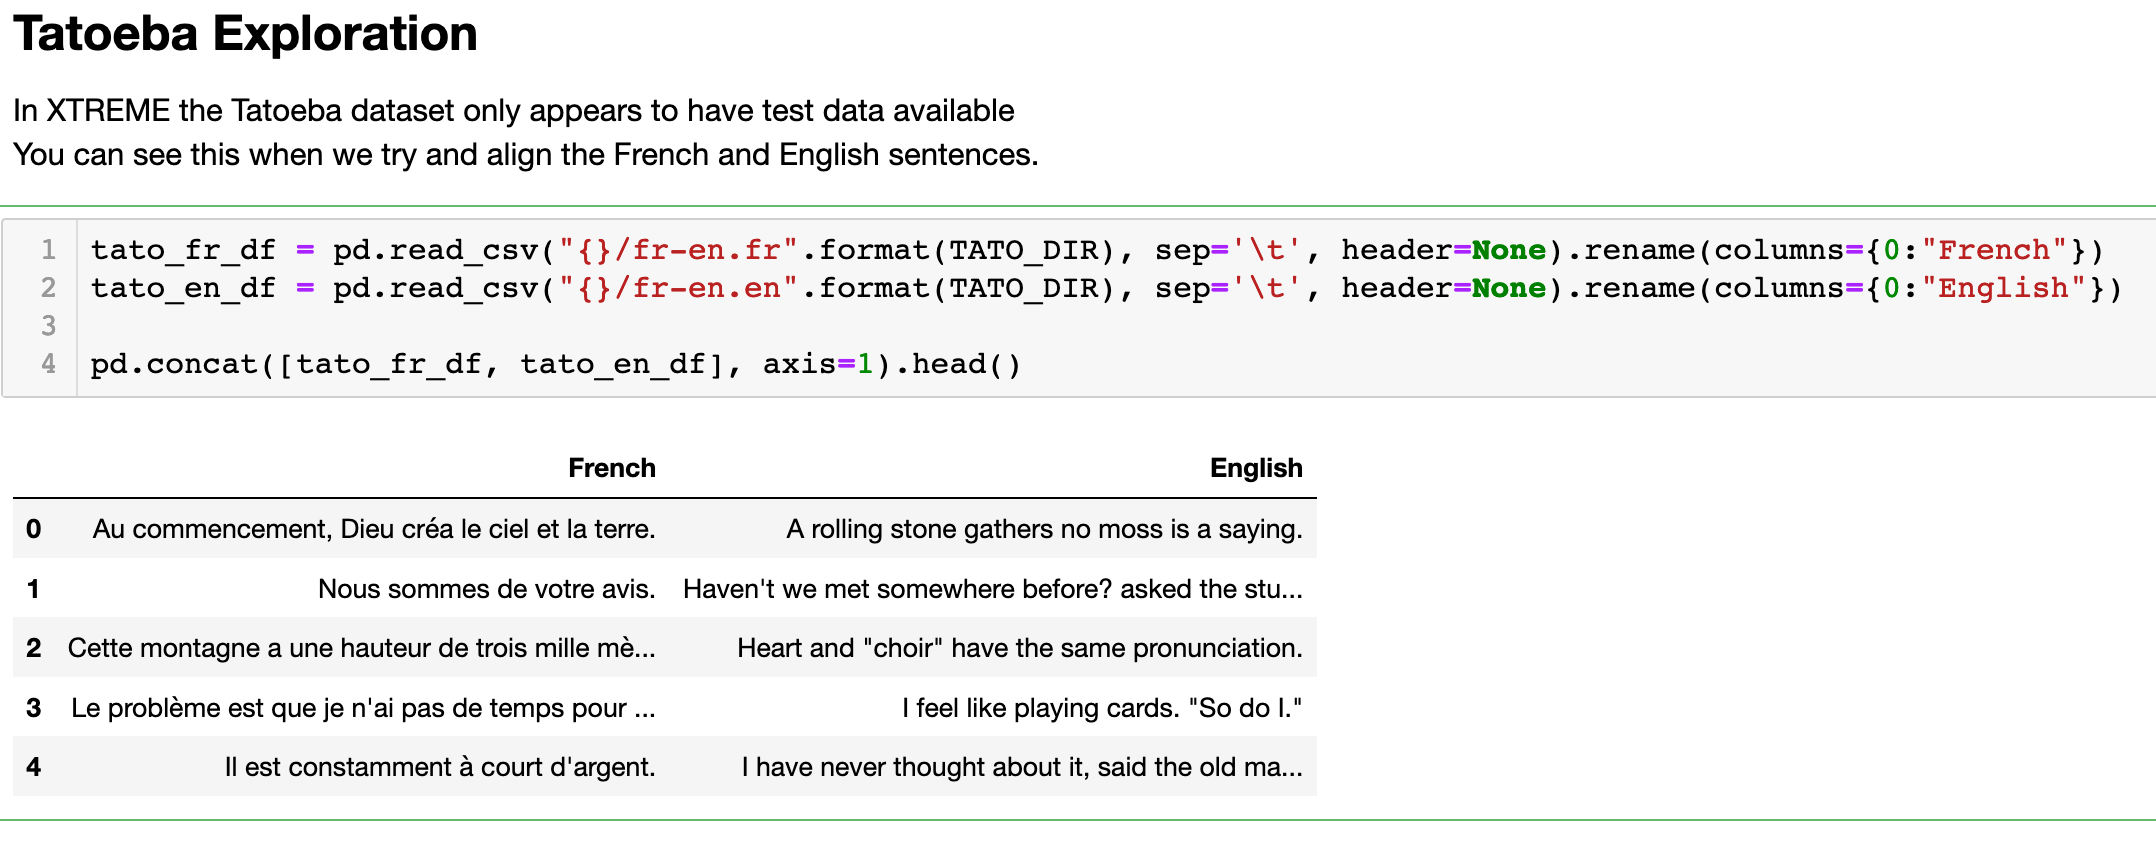The height and width of the screenshot is (860, 2156).
Task: Place cursor in the tato_en_df code line
Action: tap(1104, 288)
